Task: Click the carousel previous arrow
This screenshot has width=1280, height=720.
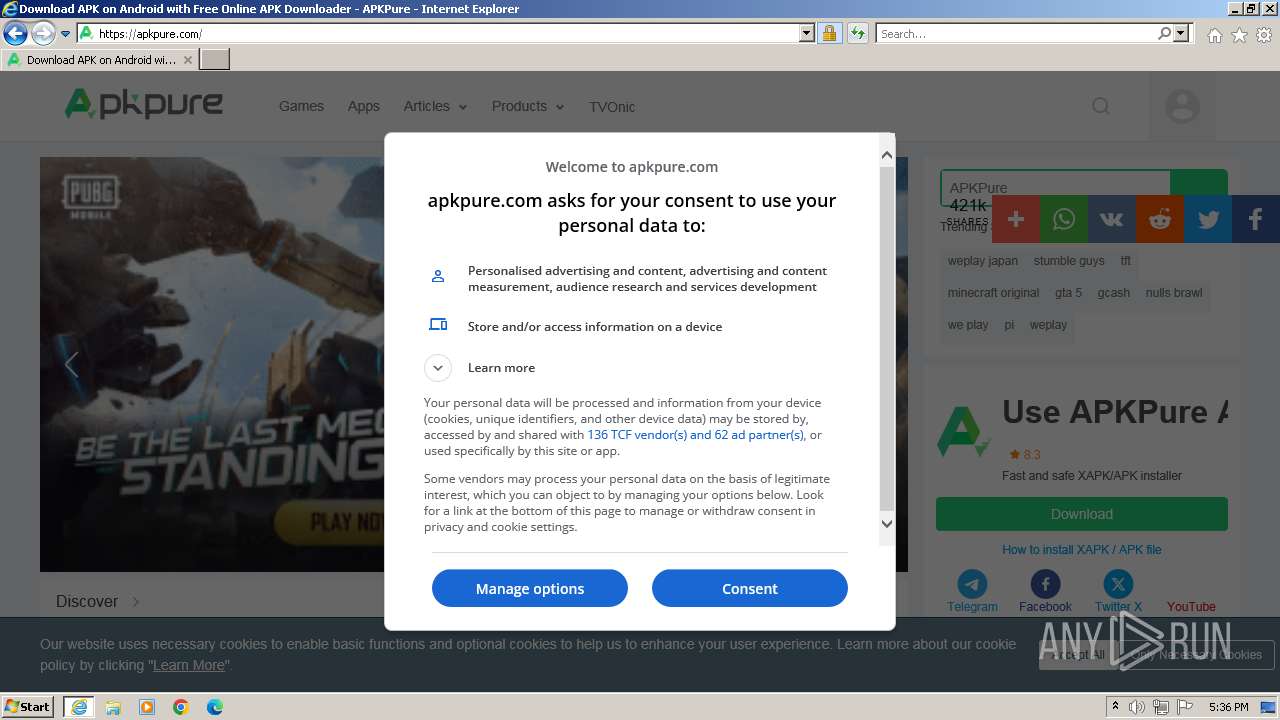Action: click(x=71, y=365)
